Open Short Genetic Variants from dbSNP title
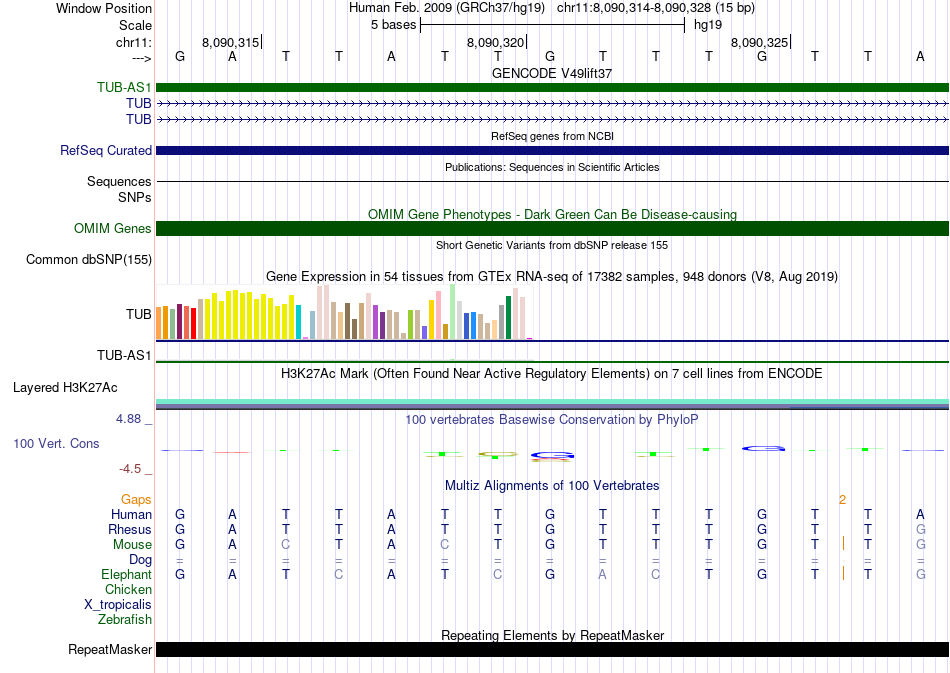 pyautogui.click(x=552, y=245)
